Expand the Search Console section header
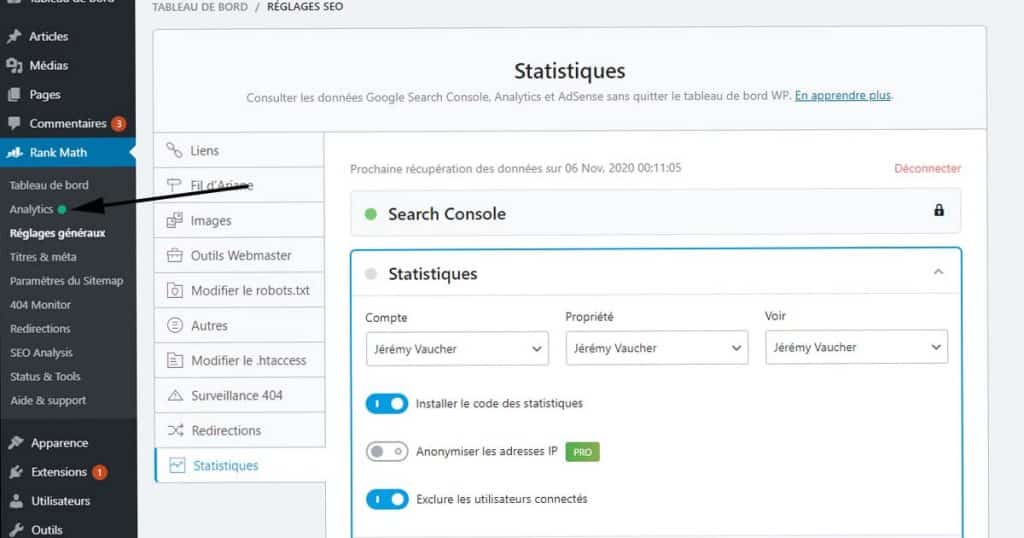The width and height of the screenshot is (1024, 538). coord(656,212)
